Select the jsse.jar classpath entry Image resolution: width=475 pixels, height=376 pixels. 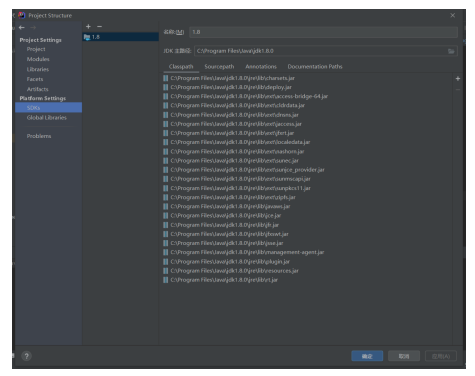coord(227,243)
